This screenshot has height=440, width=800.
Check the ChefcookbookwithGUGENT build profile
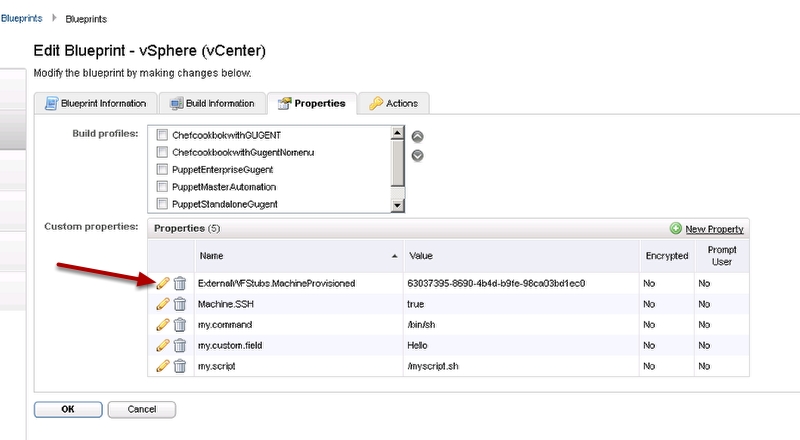tap(161, 134)
